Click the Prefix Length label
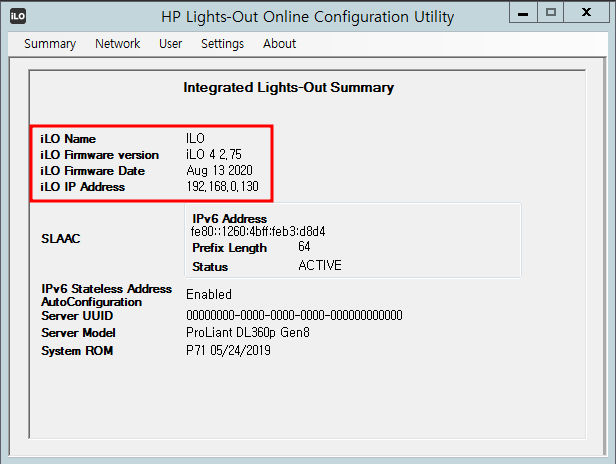616x464 pixels. pyautogui.click(x=229, y=248)
